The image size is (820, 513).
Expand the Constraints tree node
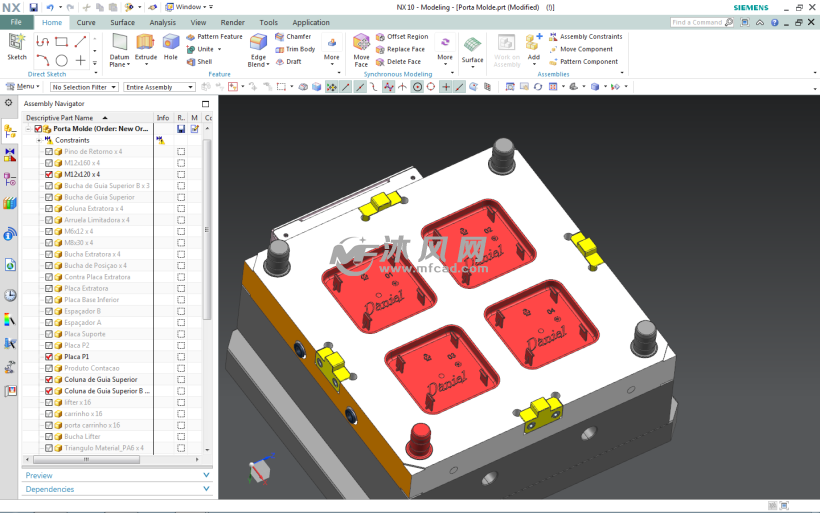click(39, 140)
